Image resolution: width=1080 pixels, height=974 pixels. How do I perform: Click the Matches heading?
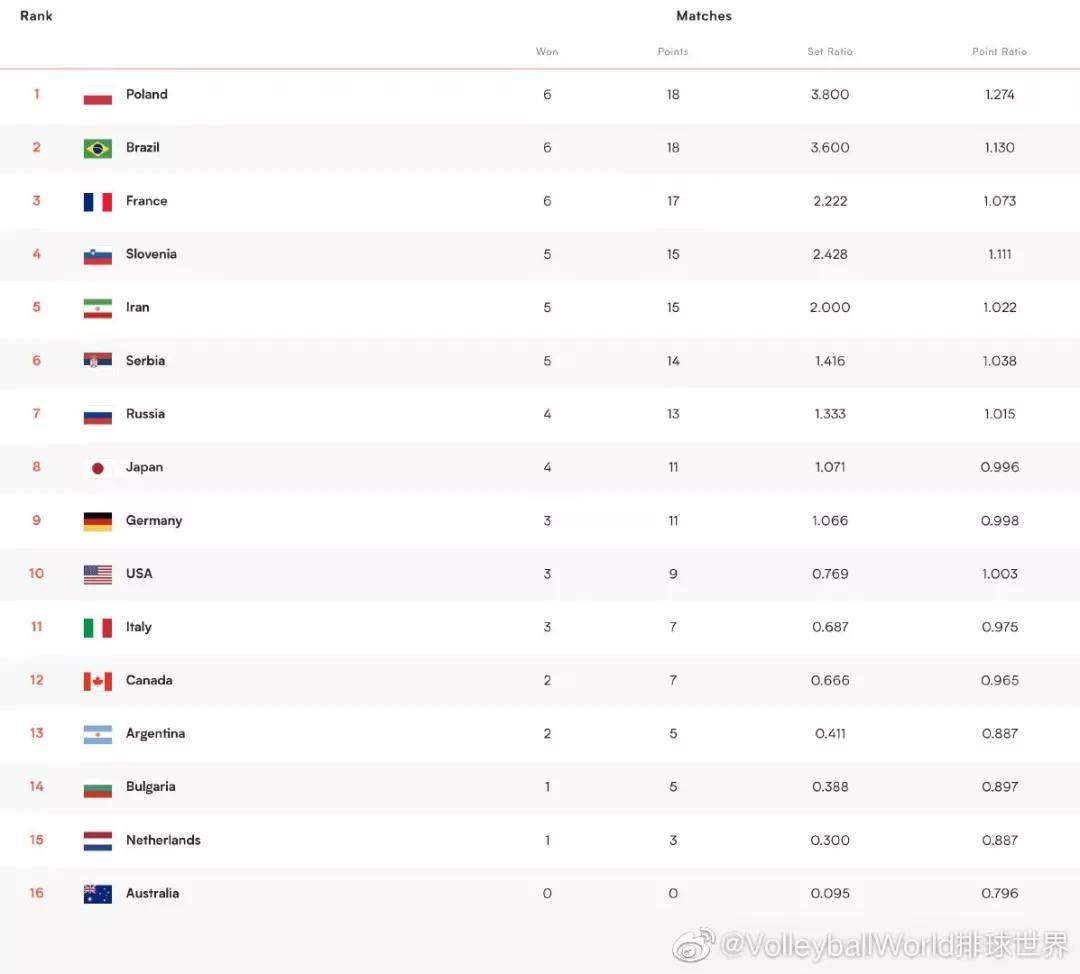pyautogui.click(x=704, y=16)
